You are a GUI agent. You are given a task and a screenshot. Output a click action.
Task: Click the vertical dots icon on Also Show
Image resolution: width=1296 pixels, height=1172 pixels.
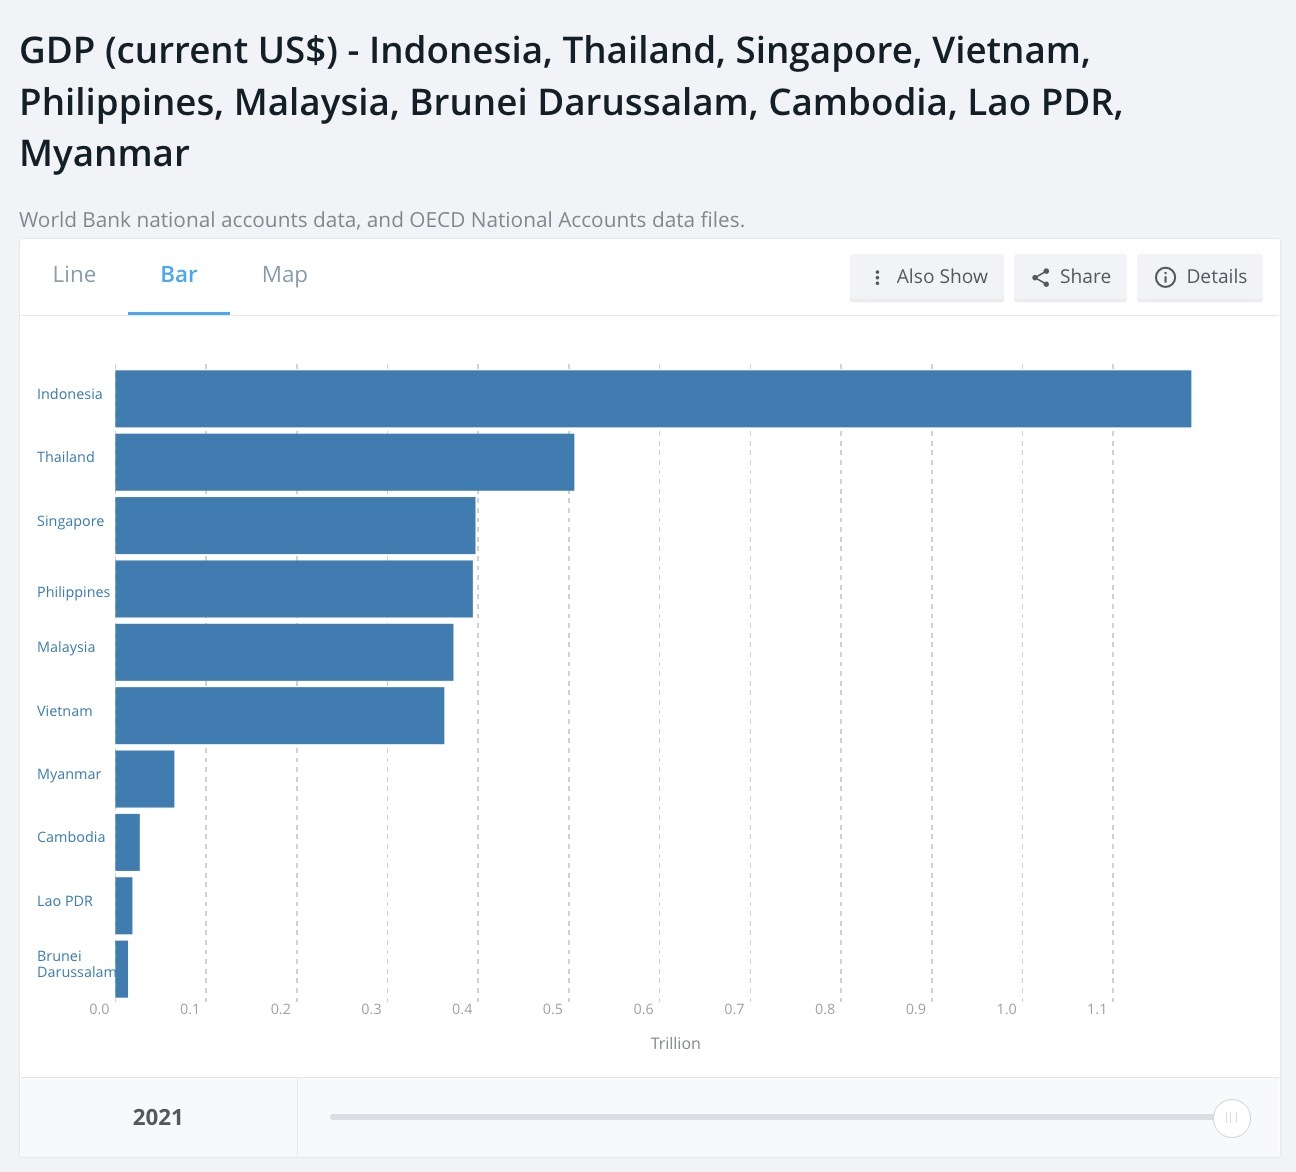click(x=877, y=277)
